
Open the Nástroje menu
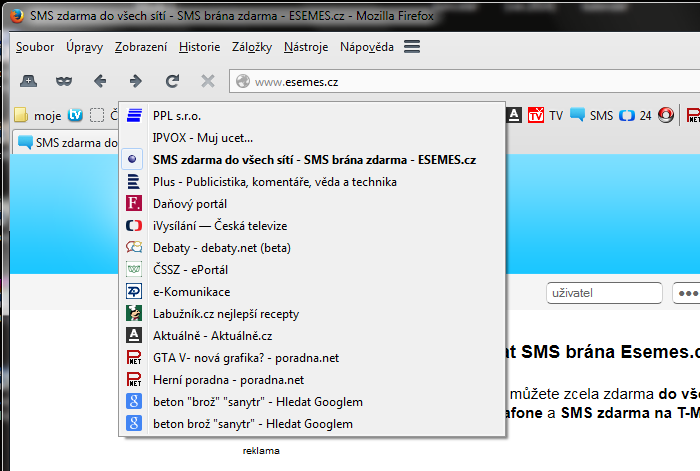coord(306,47)
